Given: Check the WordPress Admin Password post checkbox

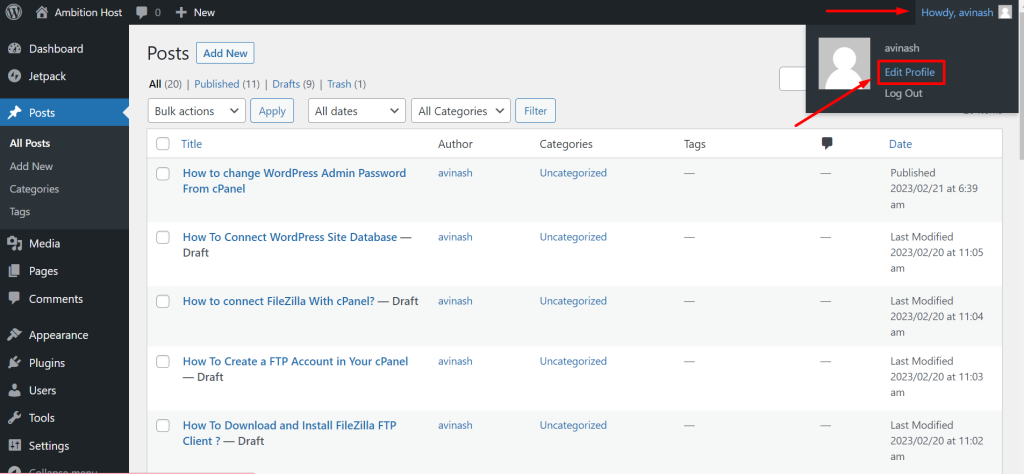Looking at the screenshot, I should tap(163, 174).
